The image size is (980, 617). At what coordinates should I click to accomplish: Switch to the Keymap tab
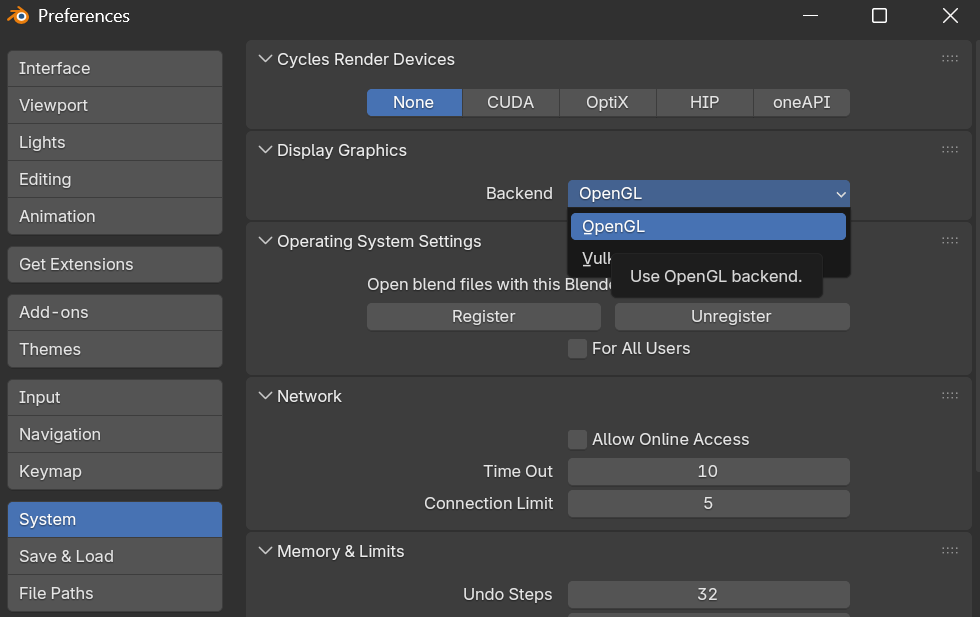(x=114, y=471)
